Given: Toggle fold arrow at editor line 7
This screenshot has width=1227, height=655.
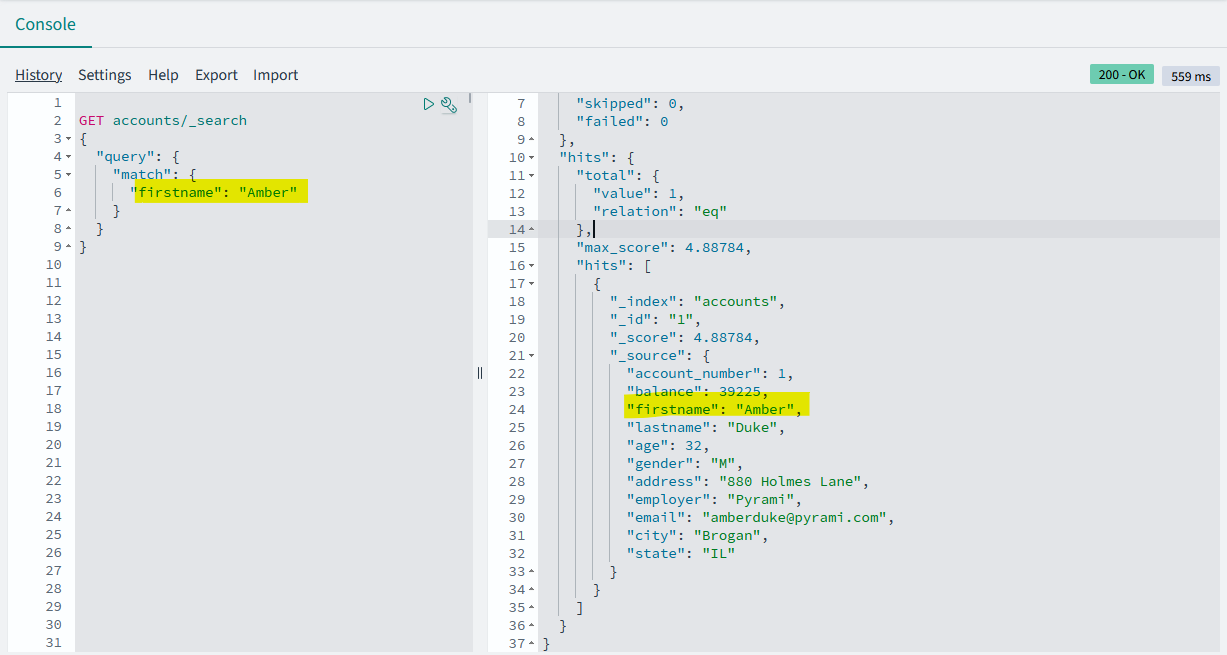Looking at the screenshot, I should pyautogui.click(x=68, y=211).
